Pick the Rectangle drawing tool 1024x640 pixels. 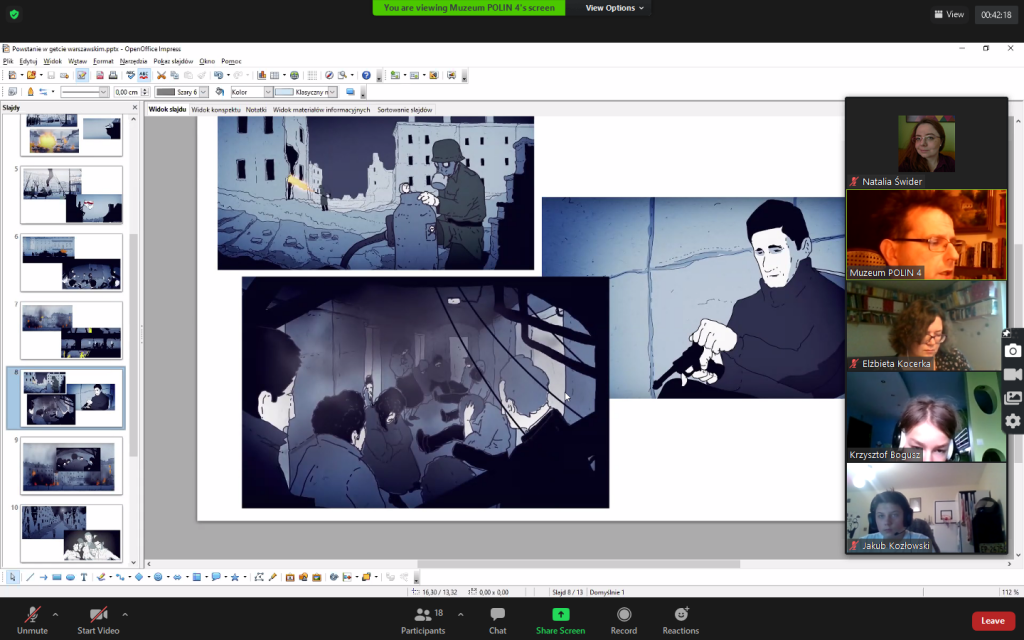point(57,577)
